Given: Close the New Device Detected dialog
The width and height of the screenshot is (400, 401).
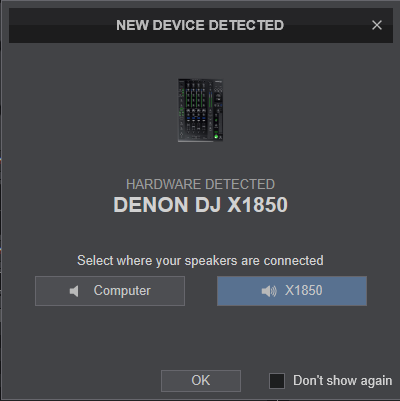Looking at the screenshot, I should click(377, 25).
